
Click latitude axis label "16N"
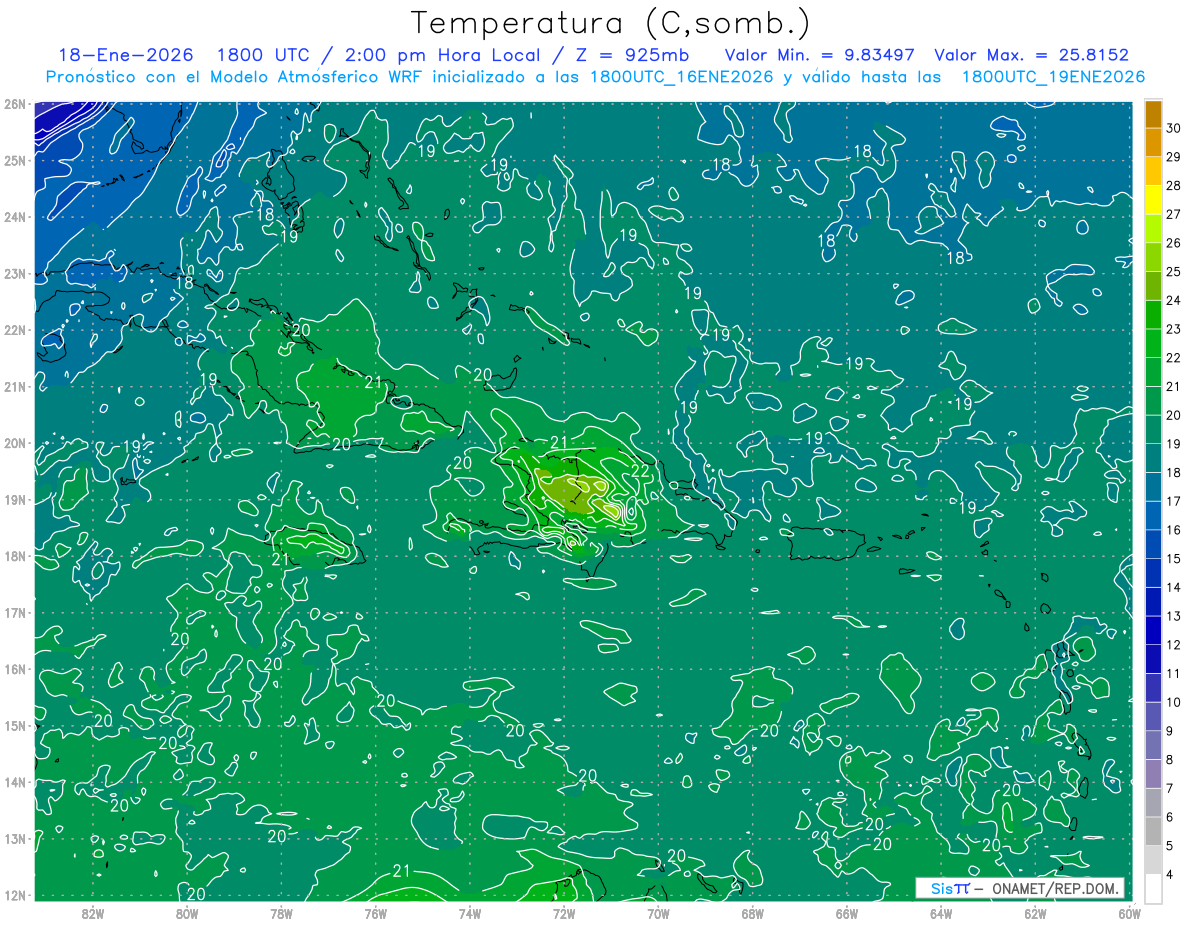15,669
